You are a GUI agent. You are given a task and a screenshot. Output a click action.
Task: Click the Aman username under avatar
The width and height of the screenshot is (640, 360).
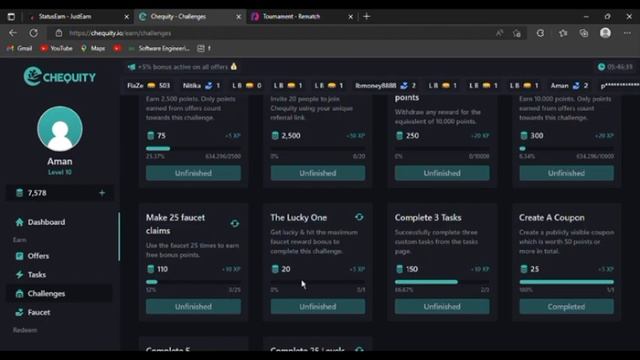click(x=60, y=161)
